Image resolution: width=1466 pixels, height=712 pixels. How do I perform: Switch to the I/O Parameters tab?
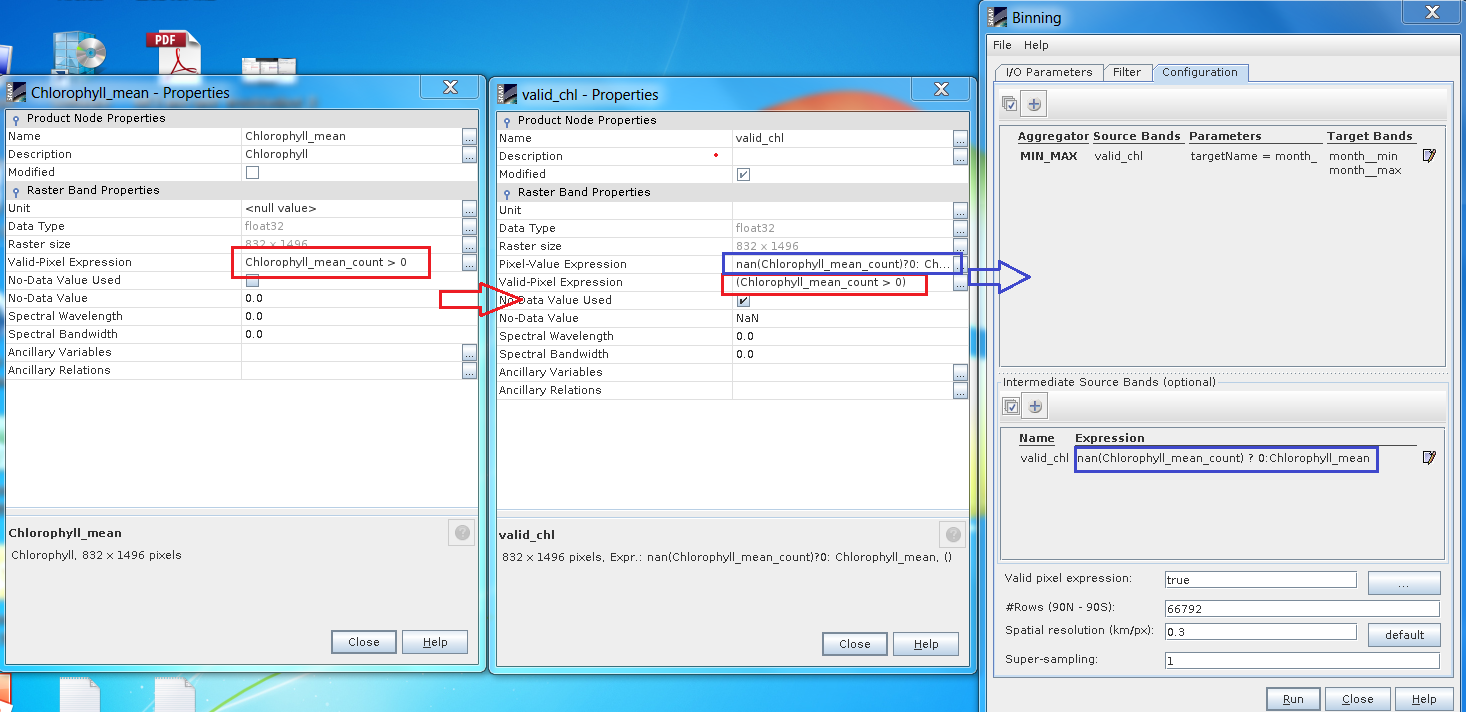coord(1048,72)
